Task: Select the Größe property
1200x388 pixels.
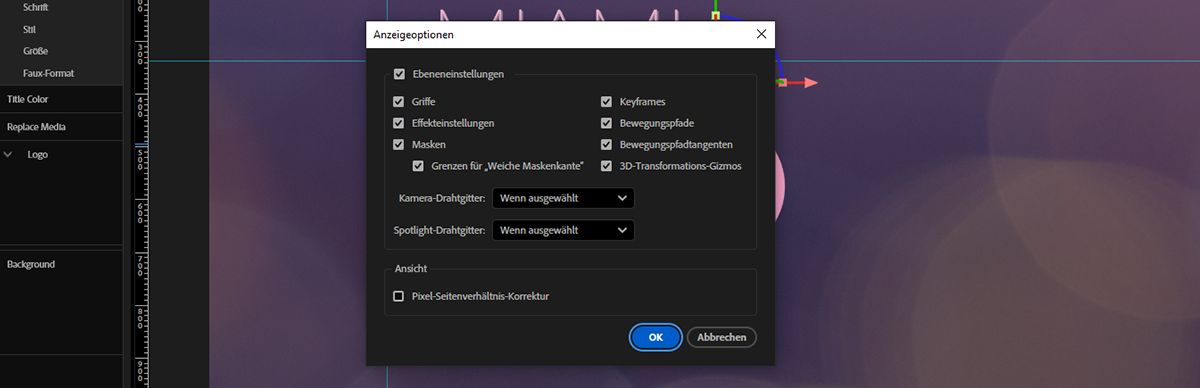Action: point(36,51)
